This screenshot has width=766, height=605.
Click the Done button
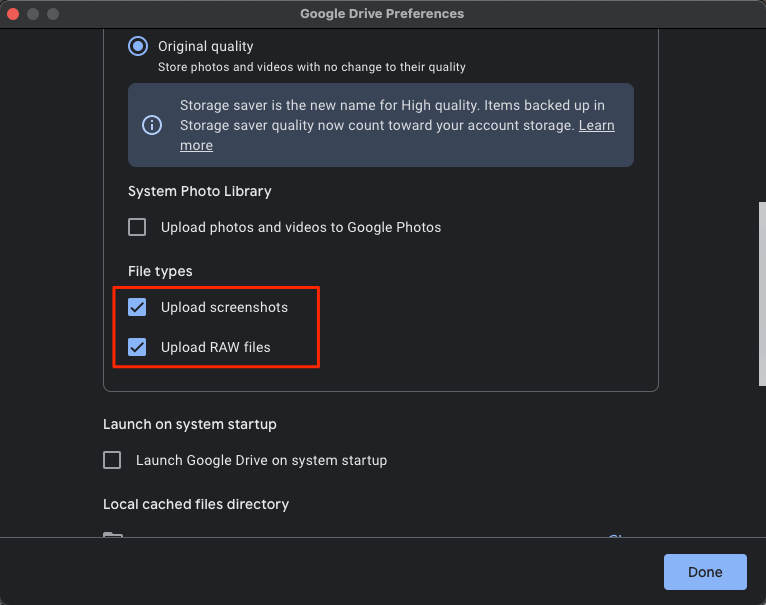click(x=705, y=572)
